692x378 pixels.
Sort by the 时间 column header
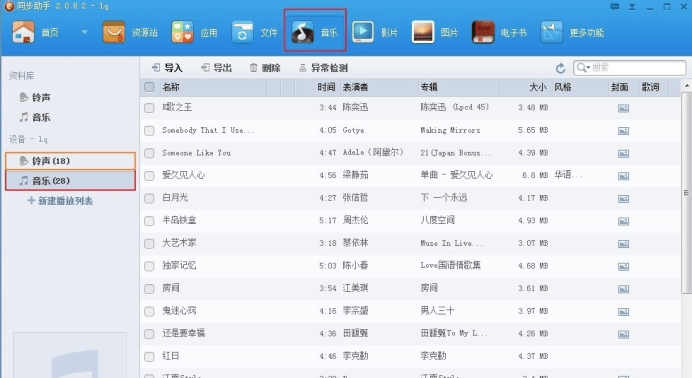pos(327,87)
